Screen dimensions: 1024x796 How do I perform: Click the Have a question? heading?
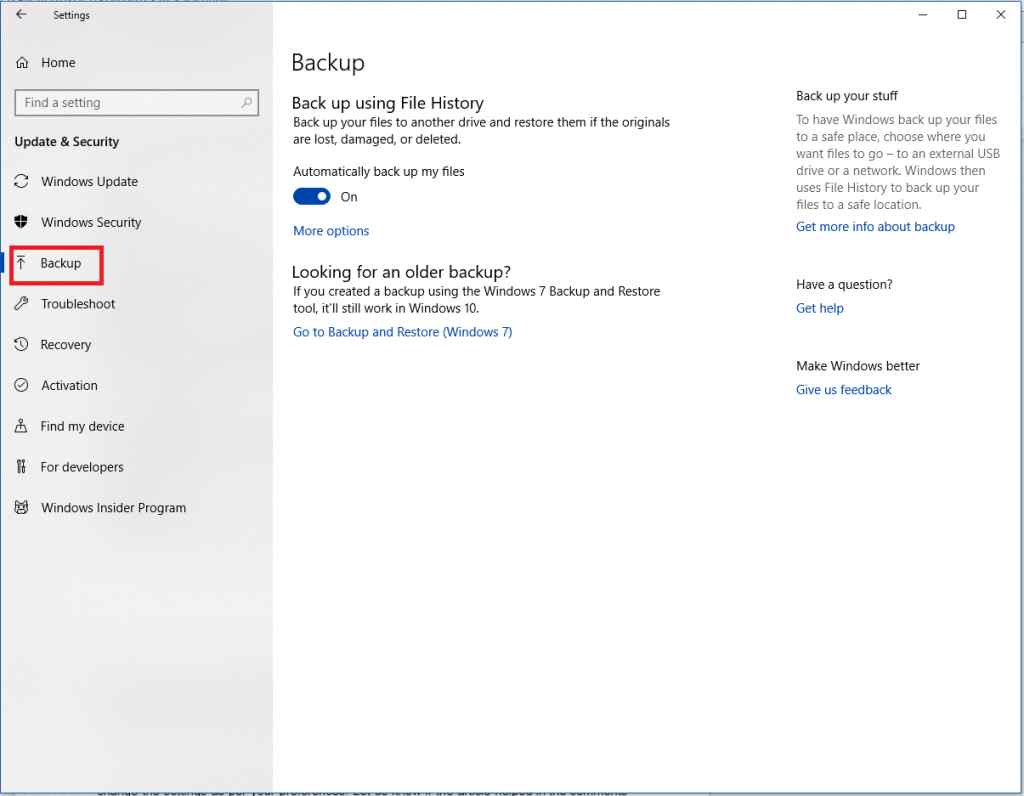coord(844,284)
